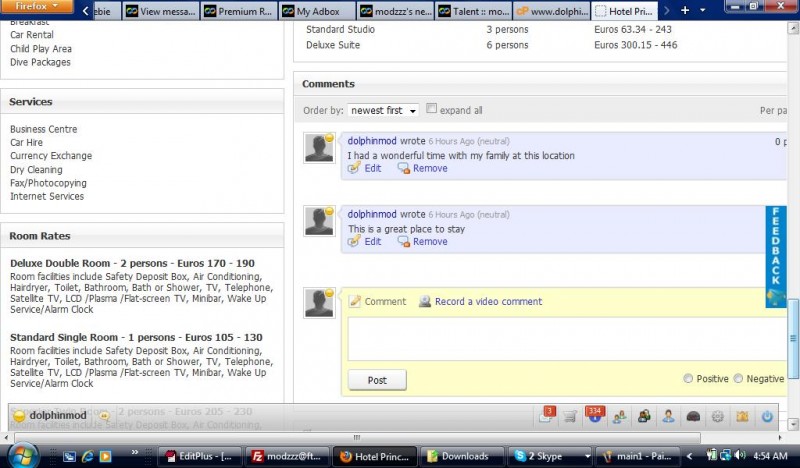Click Remove link on wonderful time comment
The height and width of the screenshot is (468, 800).
430,168
